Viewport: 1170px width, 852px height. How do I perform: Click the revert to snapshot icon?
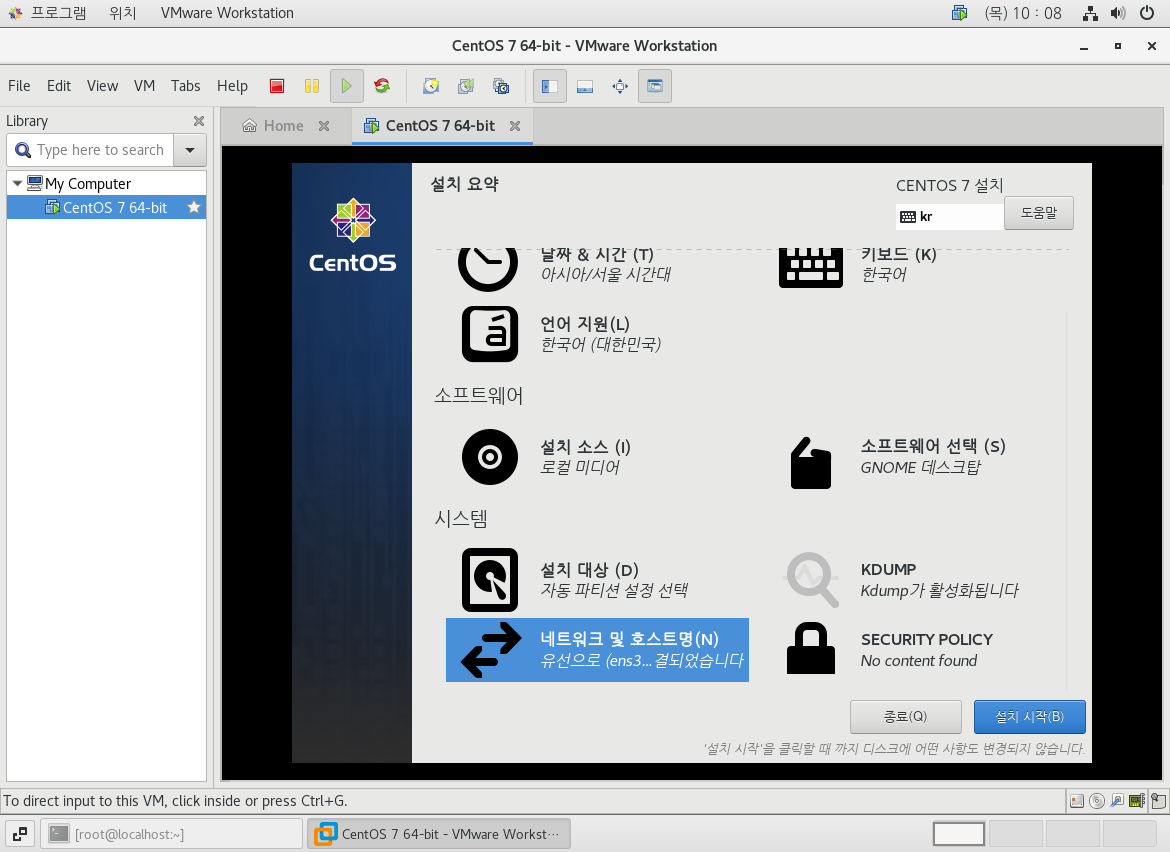466,86
